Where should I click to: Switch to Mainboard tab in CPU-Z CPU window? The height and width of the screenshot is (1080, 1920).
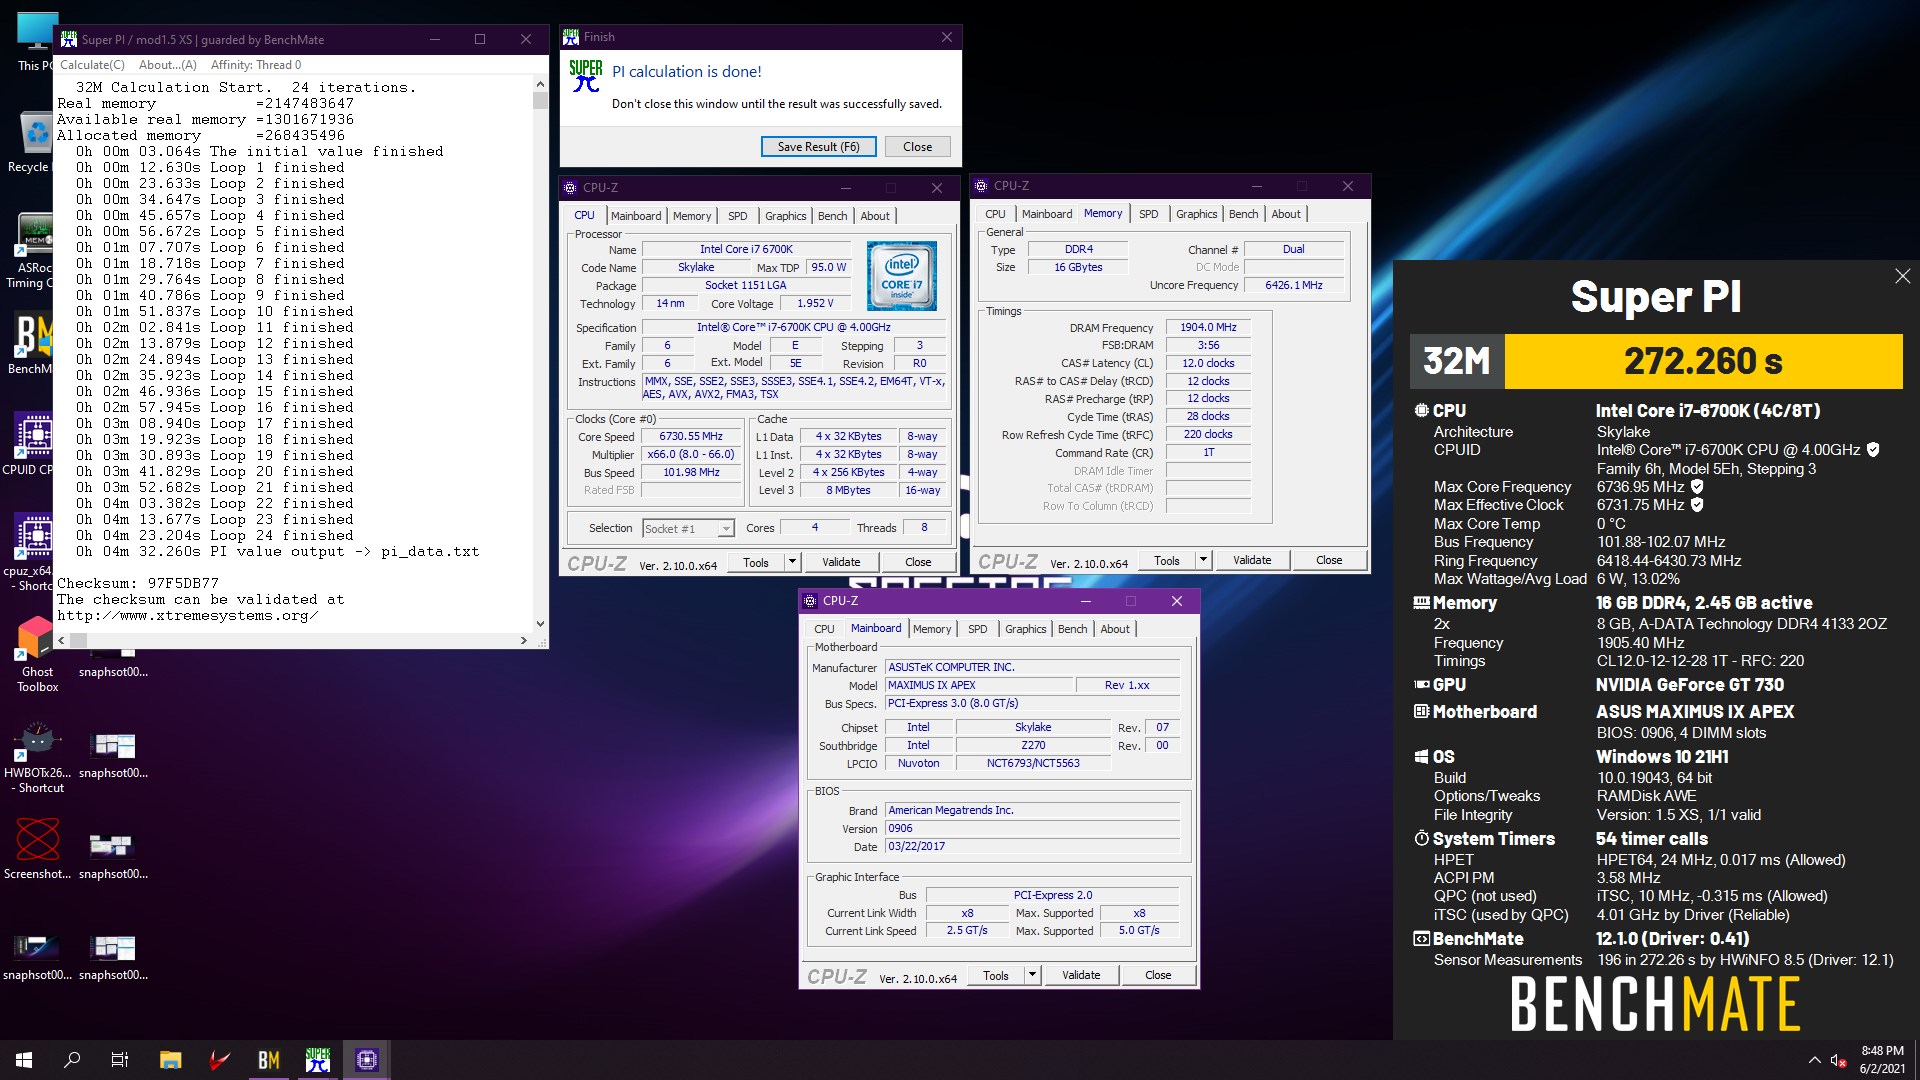point(636,216)
